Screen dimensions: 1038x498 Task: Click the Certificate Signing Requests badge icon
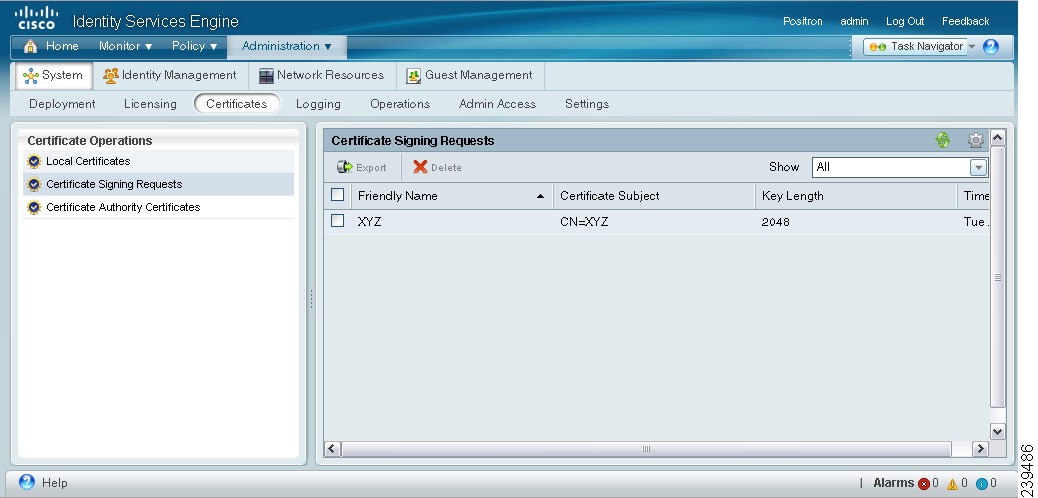pos(34,185)
